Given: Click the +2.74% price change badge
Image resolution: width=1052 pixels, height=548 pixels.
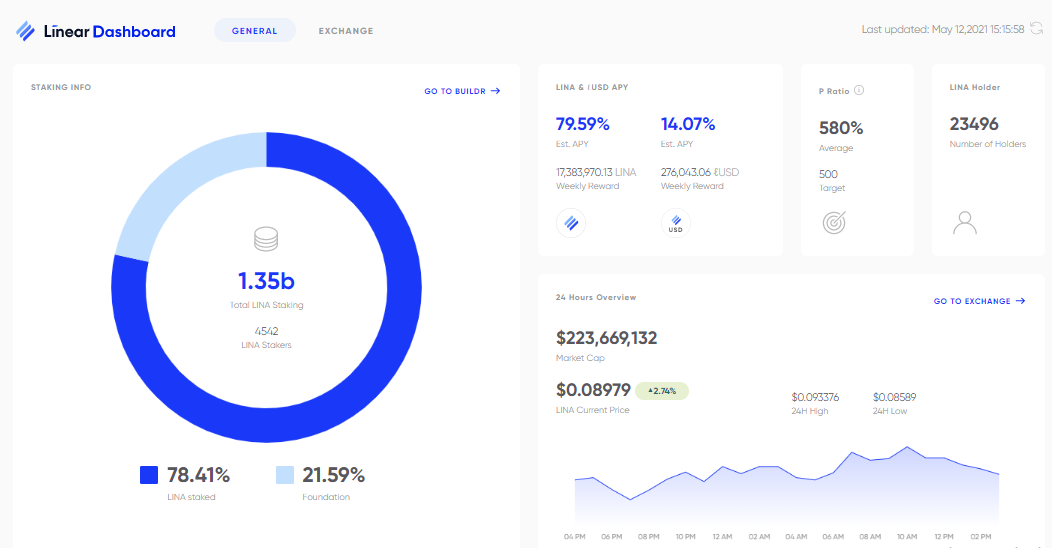Looking at the screenshot, I should pos(662,390).
